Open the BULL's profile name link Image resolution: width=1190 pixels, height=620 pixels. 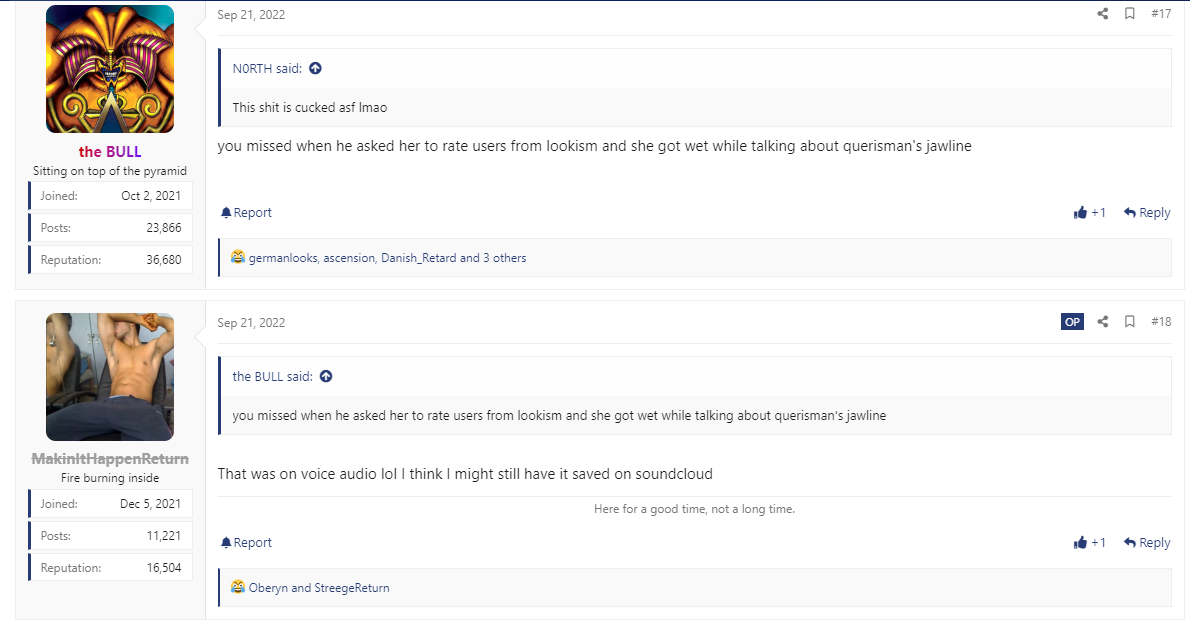pos(110,152)
